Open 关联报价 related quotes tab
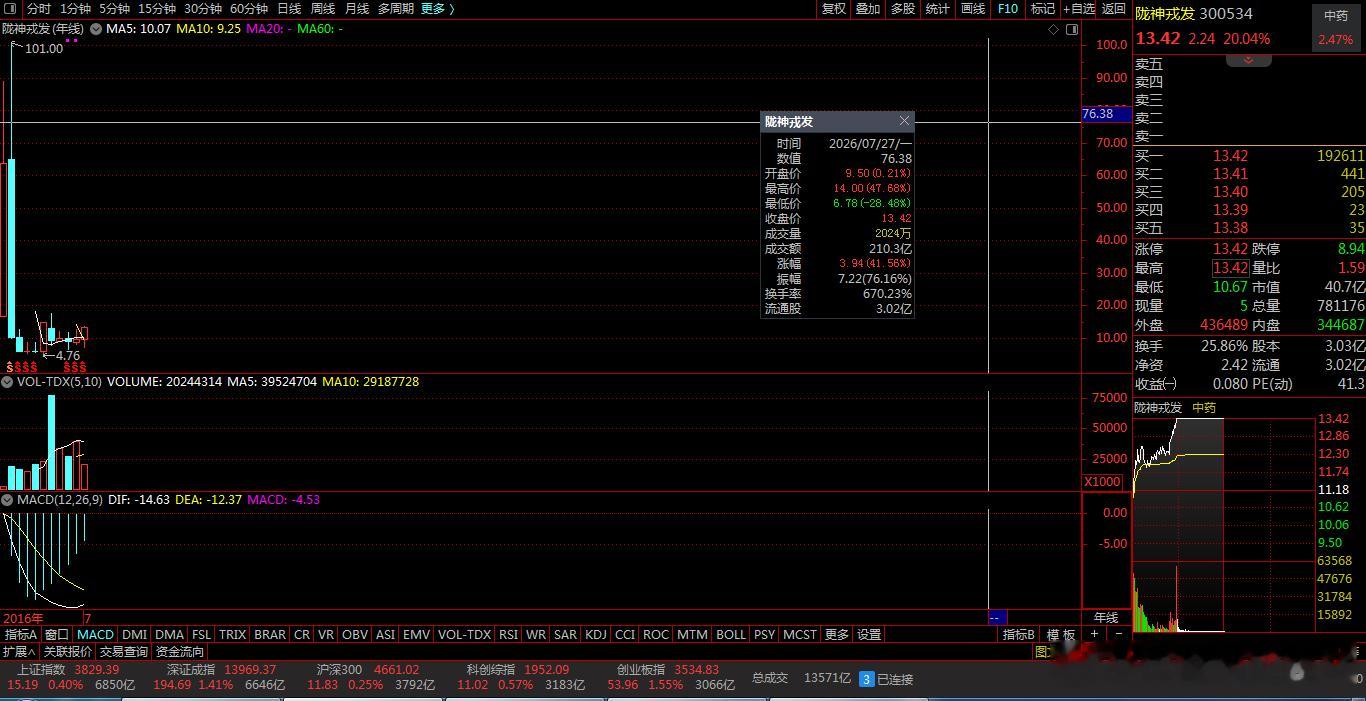1366x701 pixels. pos(68,652)
